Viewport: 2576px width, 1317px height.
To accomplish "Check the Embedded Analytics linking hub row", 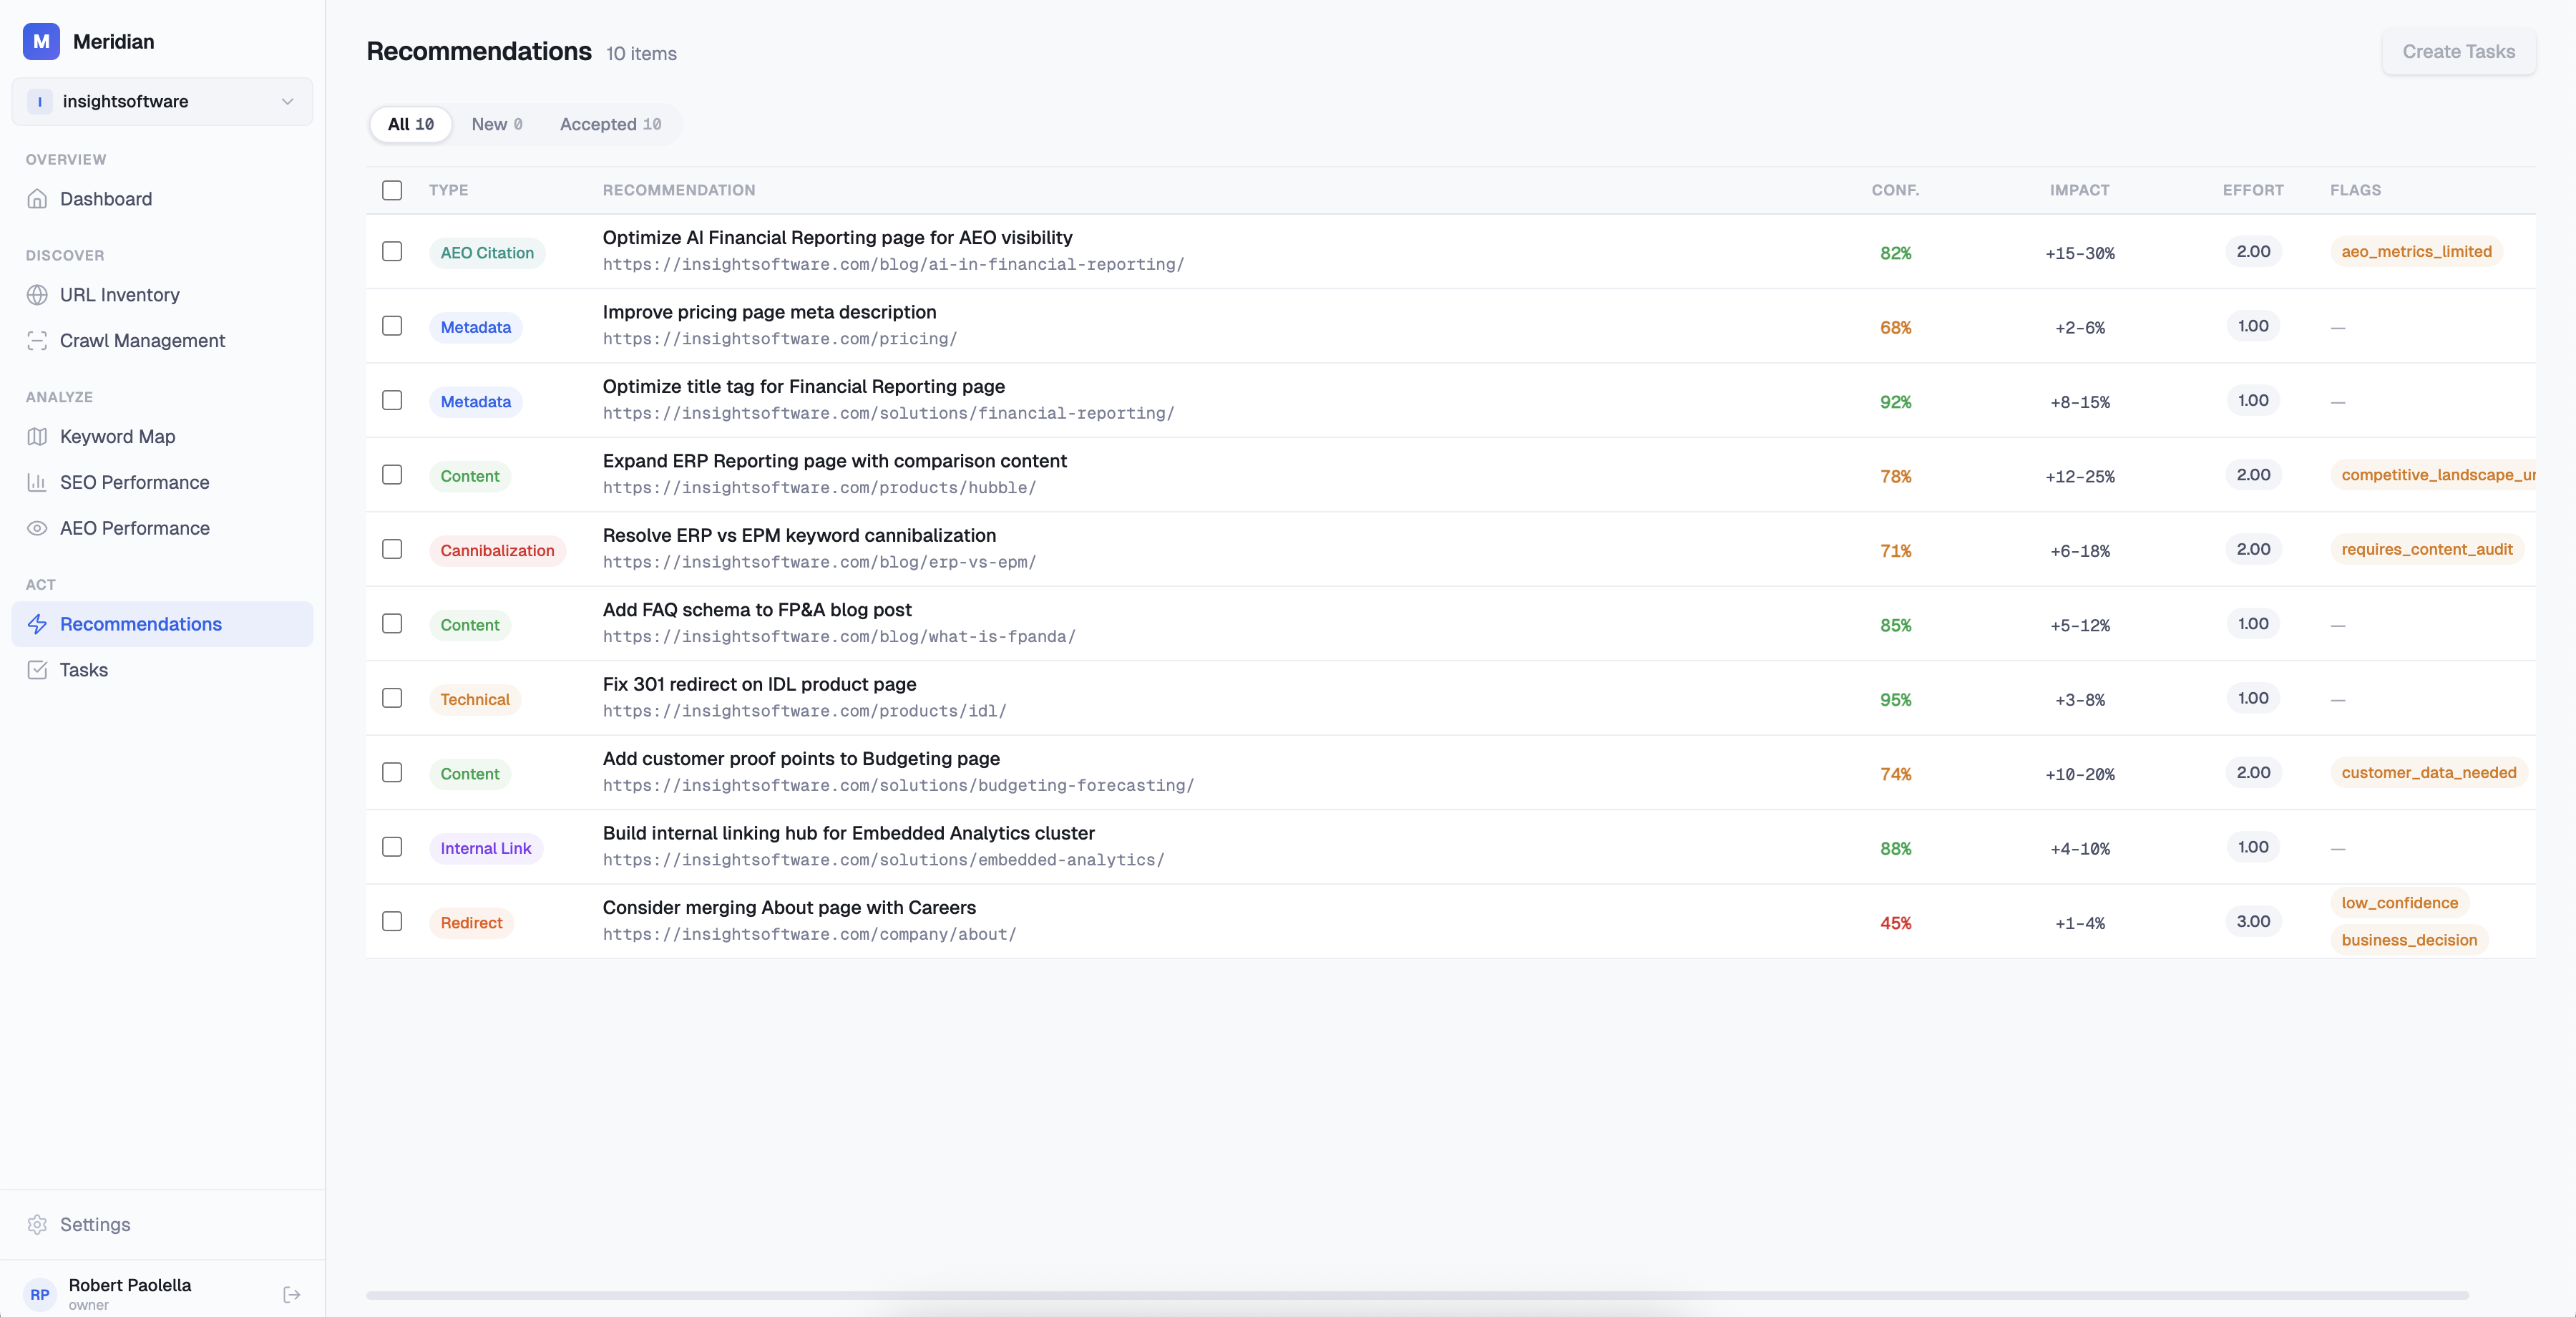I will coord(392,847).
